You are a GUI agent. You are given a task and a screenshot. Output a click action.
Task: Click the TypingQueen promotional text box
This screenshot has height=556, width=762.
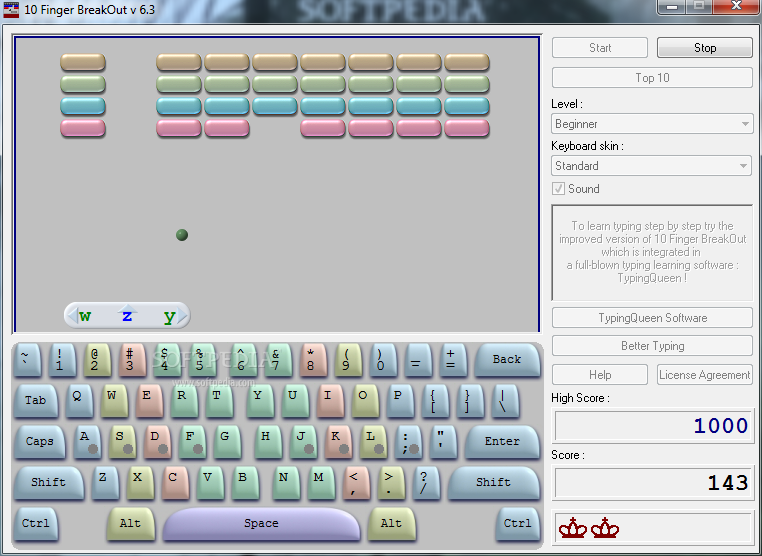tap(652, 252)
